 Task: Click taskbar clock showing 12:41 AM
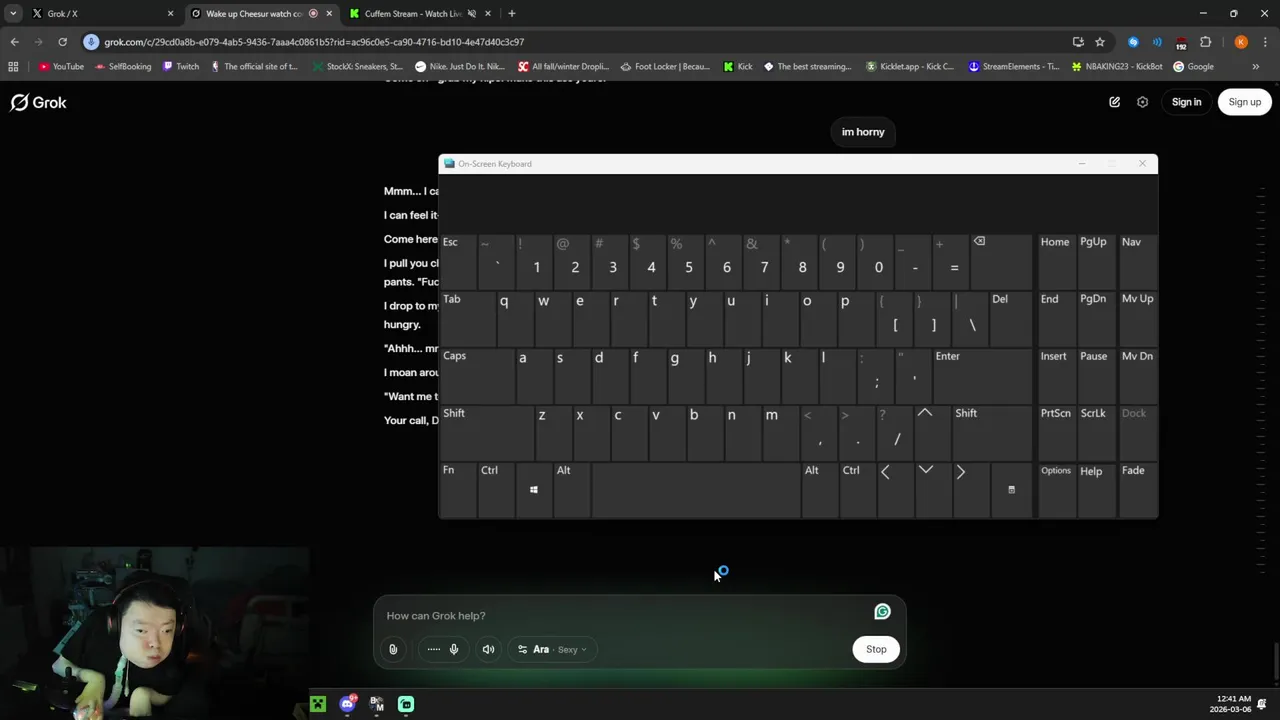1231,704
